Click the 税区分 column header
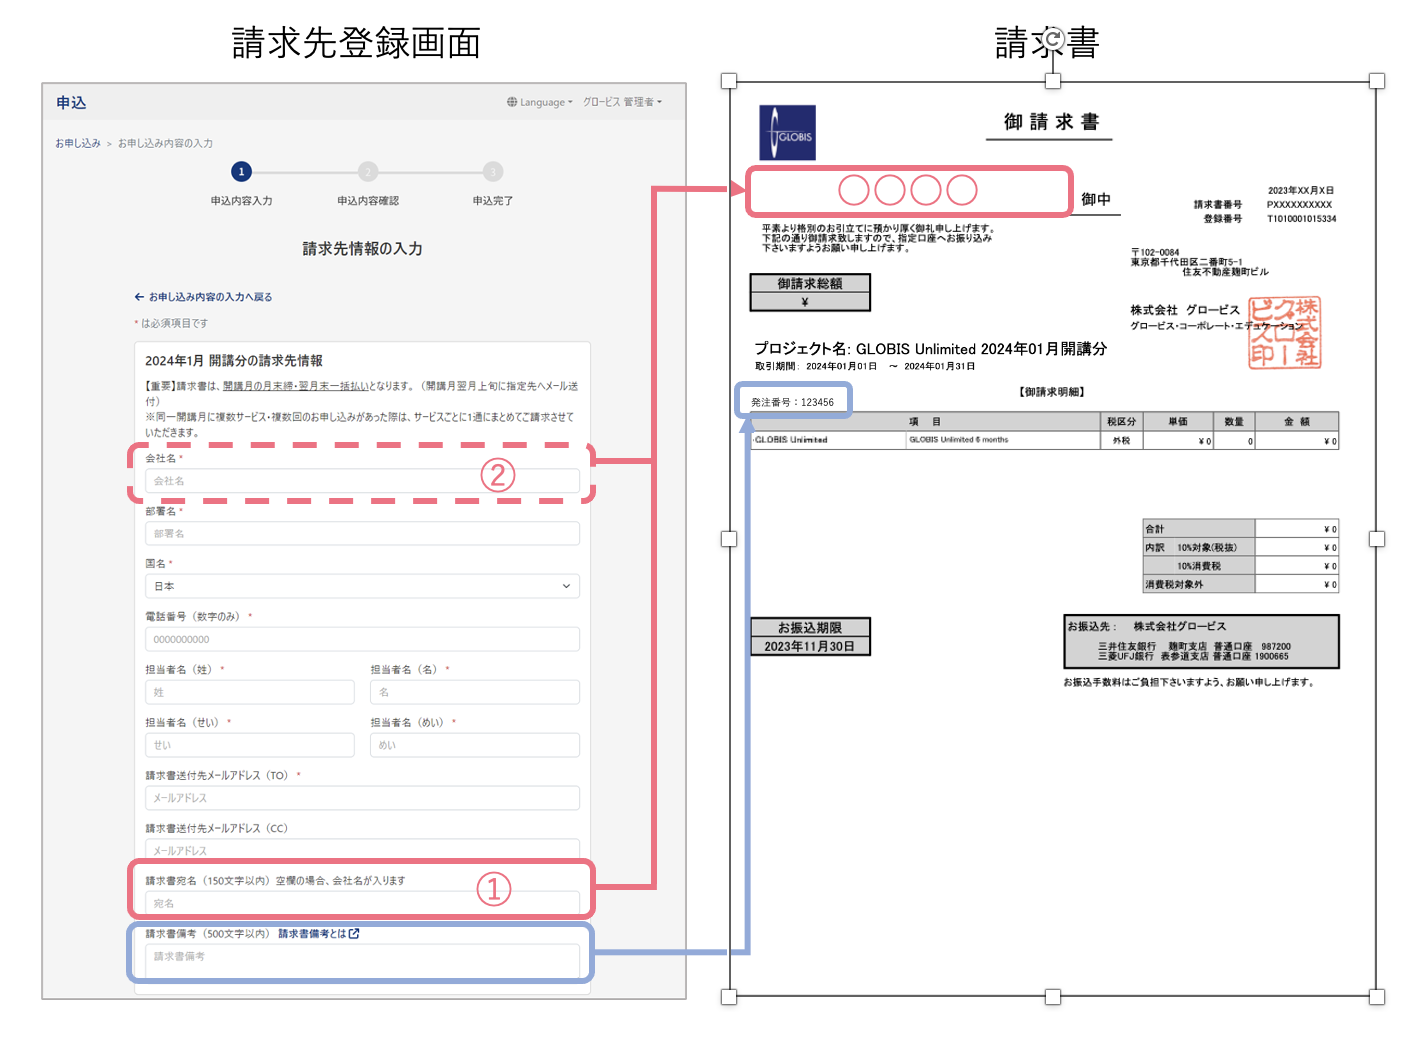This screenshot has height=1042, width=1418. [x=1121, y=422]
